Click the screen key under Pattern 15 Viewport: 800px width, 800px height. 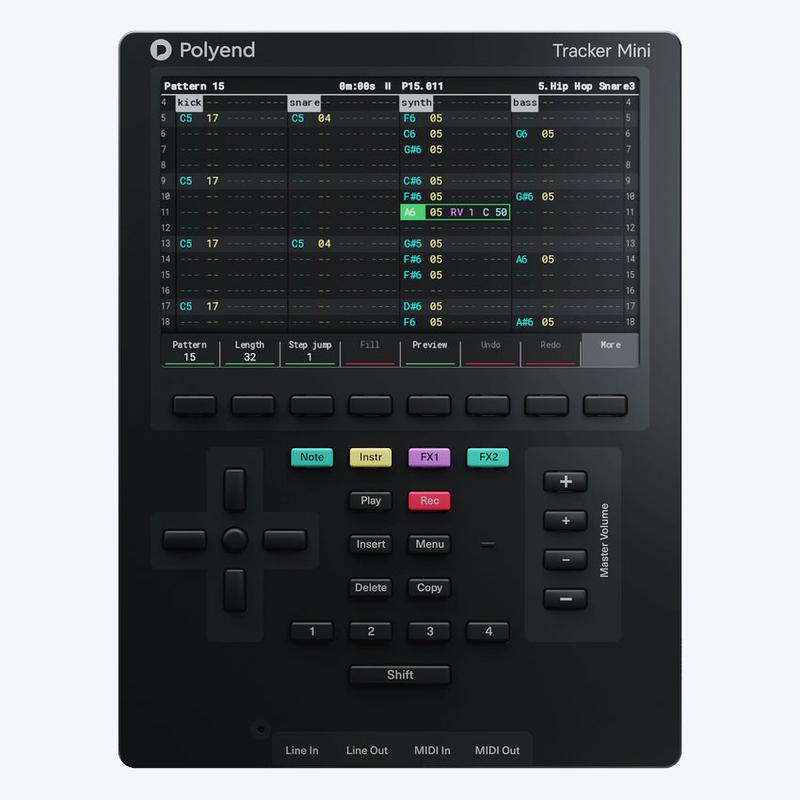[x=194, y=406]
